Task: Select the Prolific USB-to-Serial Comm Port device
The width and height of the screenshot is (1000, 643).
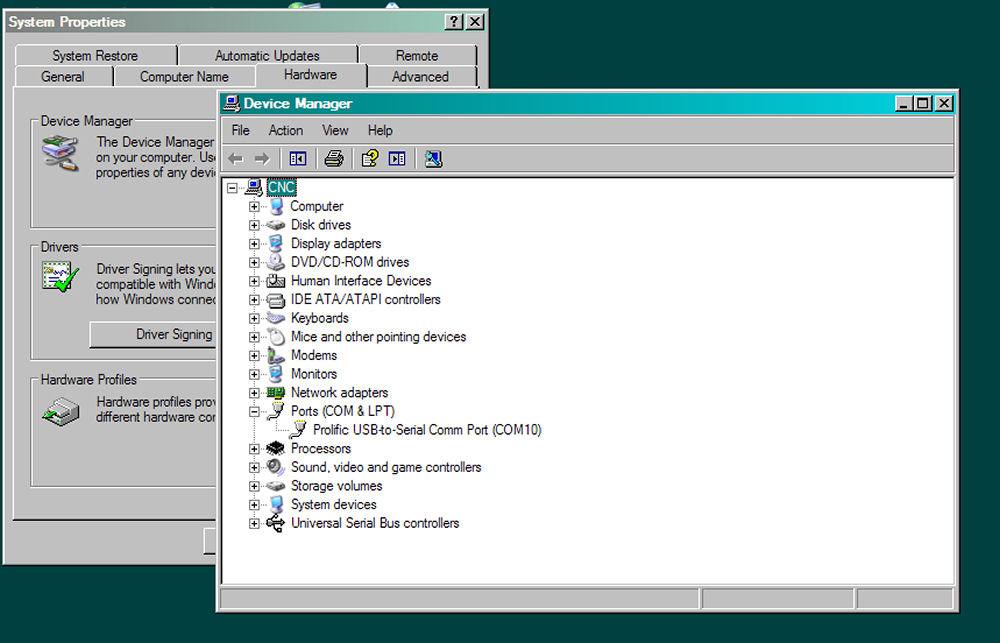Action: tap(427, 430)
